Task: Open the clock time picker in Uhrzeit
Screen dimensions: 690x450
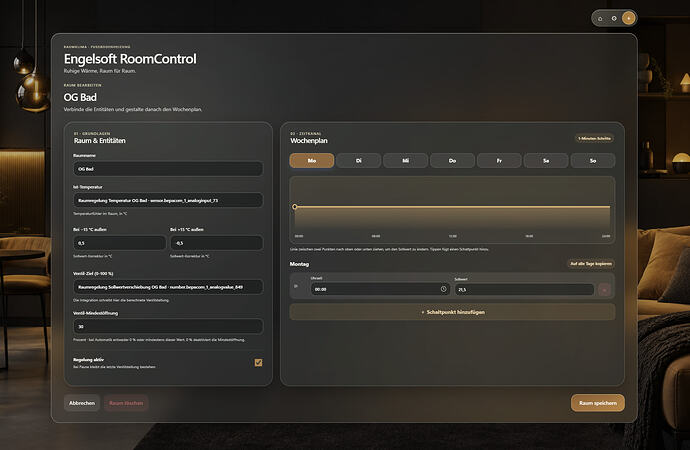Action: coord(444,289)
